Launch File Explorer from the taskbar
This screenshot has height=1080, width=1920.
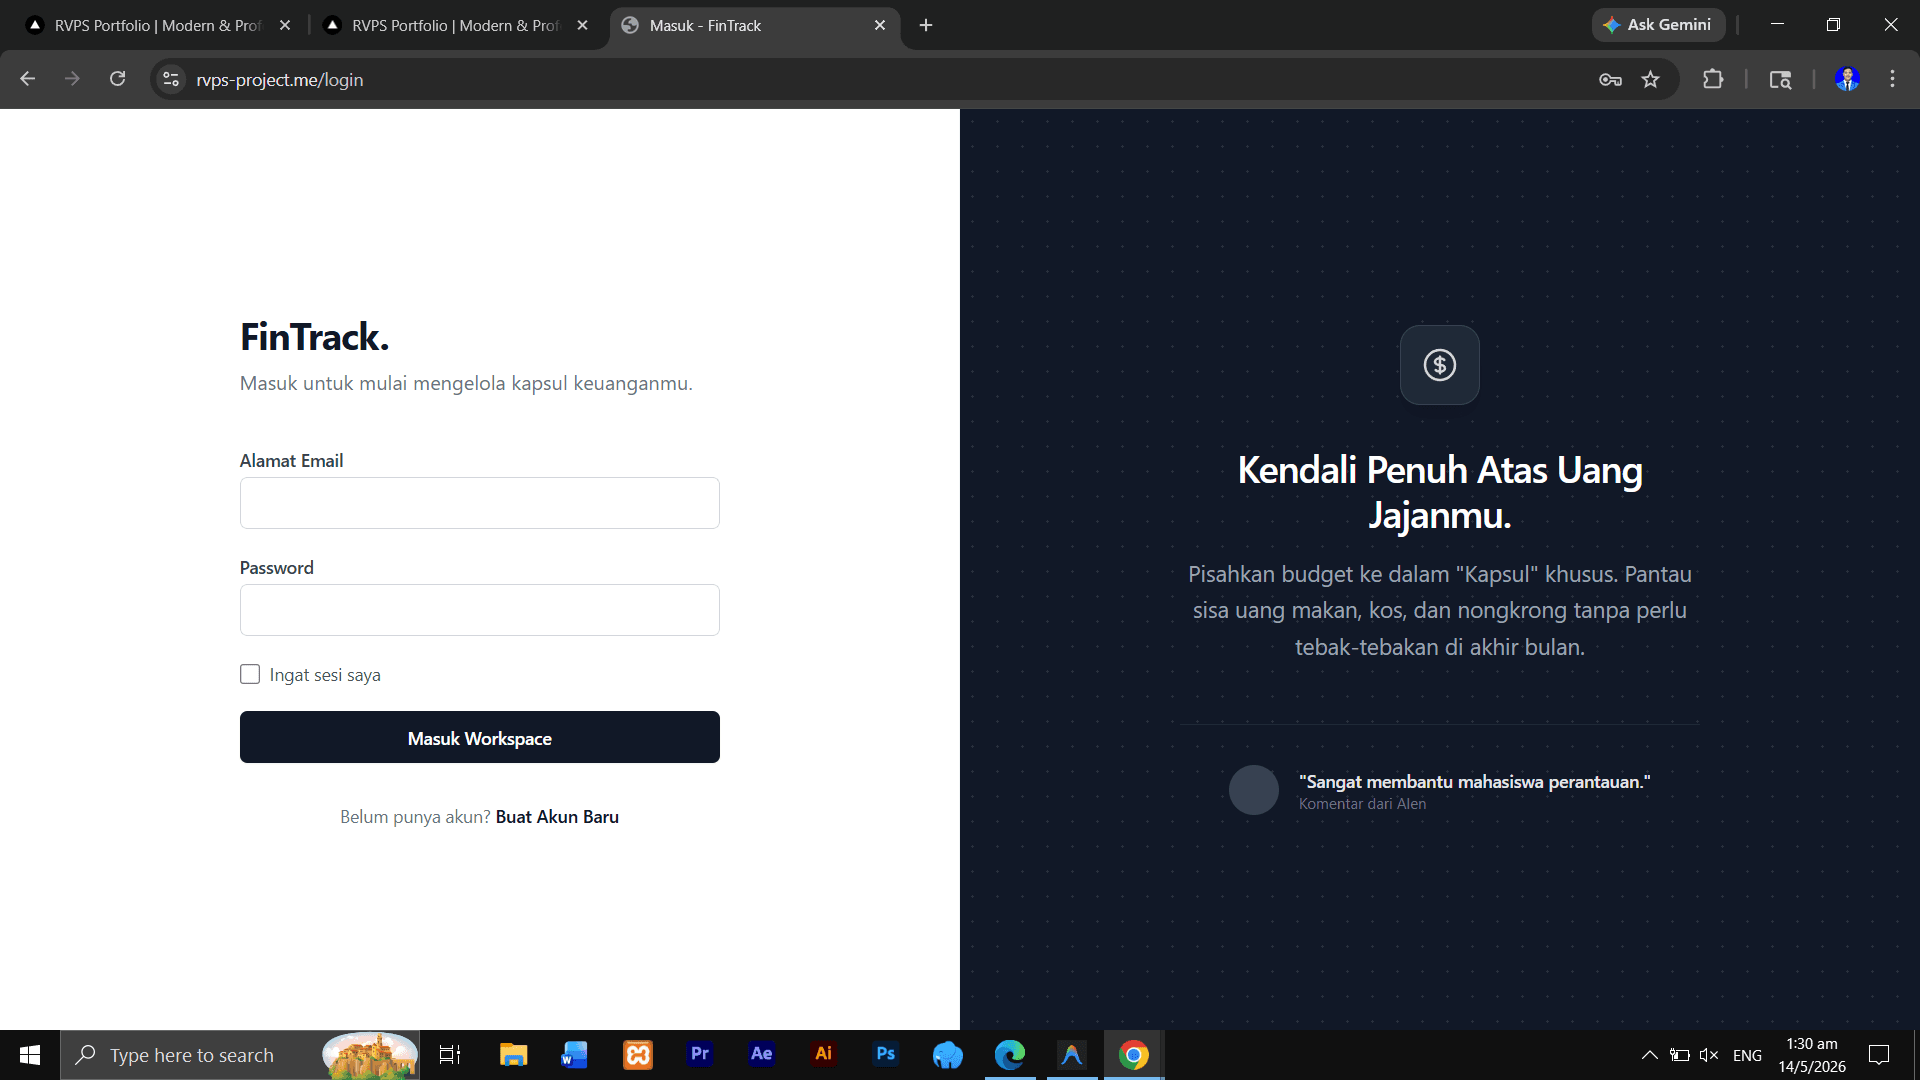(513, 1055)
